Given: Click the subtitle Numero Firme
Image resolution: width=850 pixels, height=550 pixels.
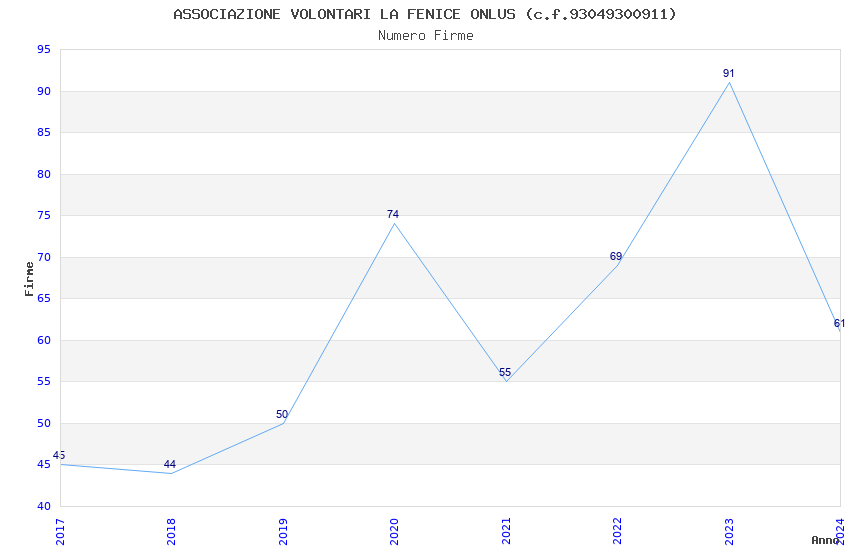Looking at the screenshot, I should (x=426, y=36).
